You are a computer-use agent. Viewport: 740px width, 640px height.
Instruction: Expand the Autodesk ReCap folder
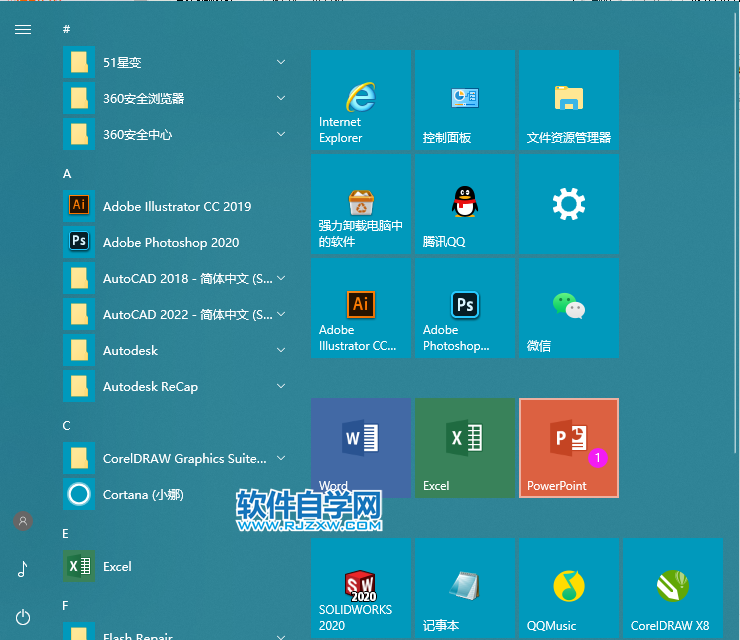pos(281,387)
